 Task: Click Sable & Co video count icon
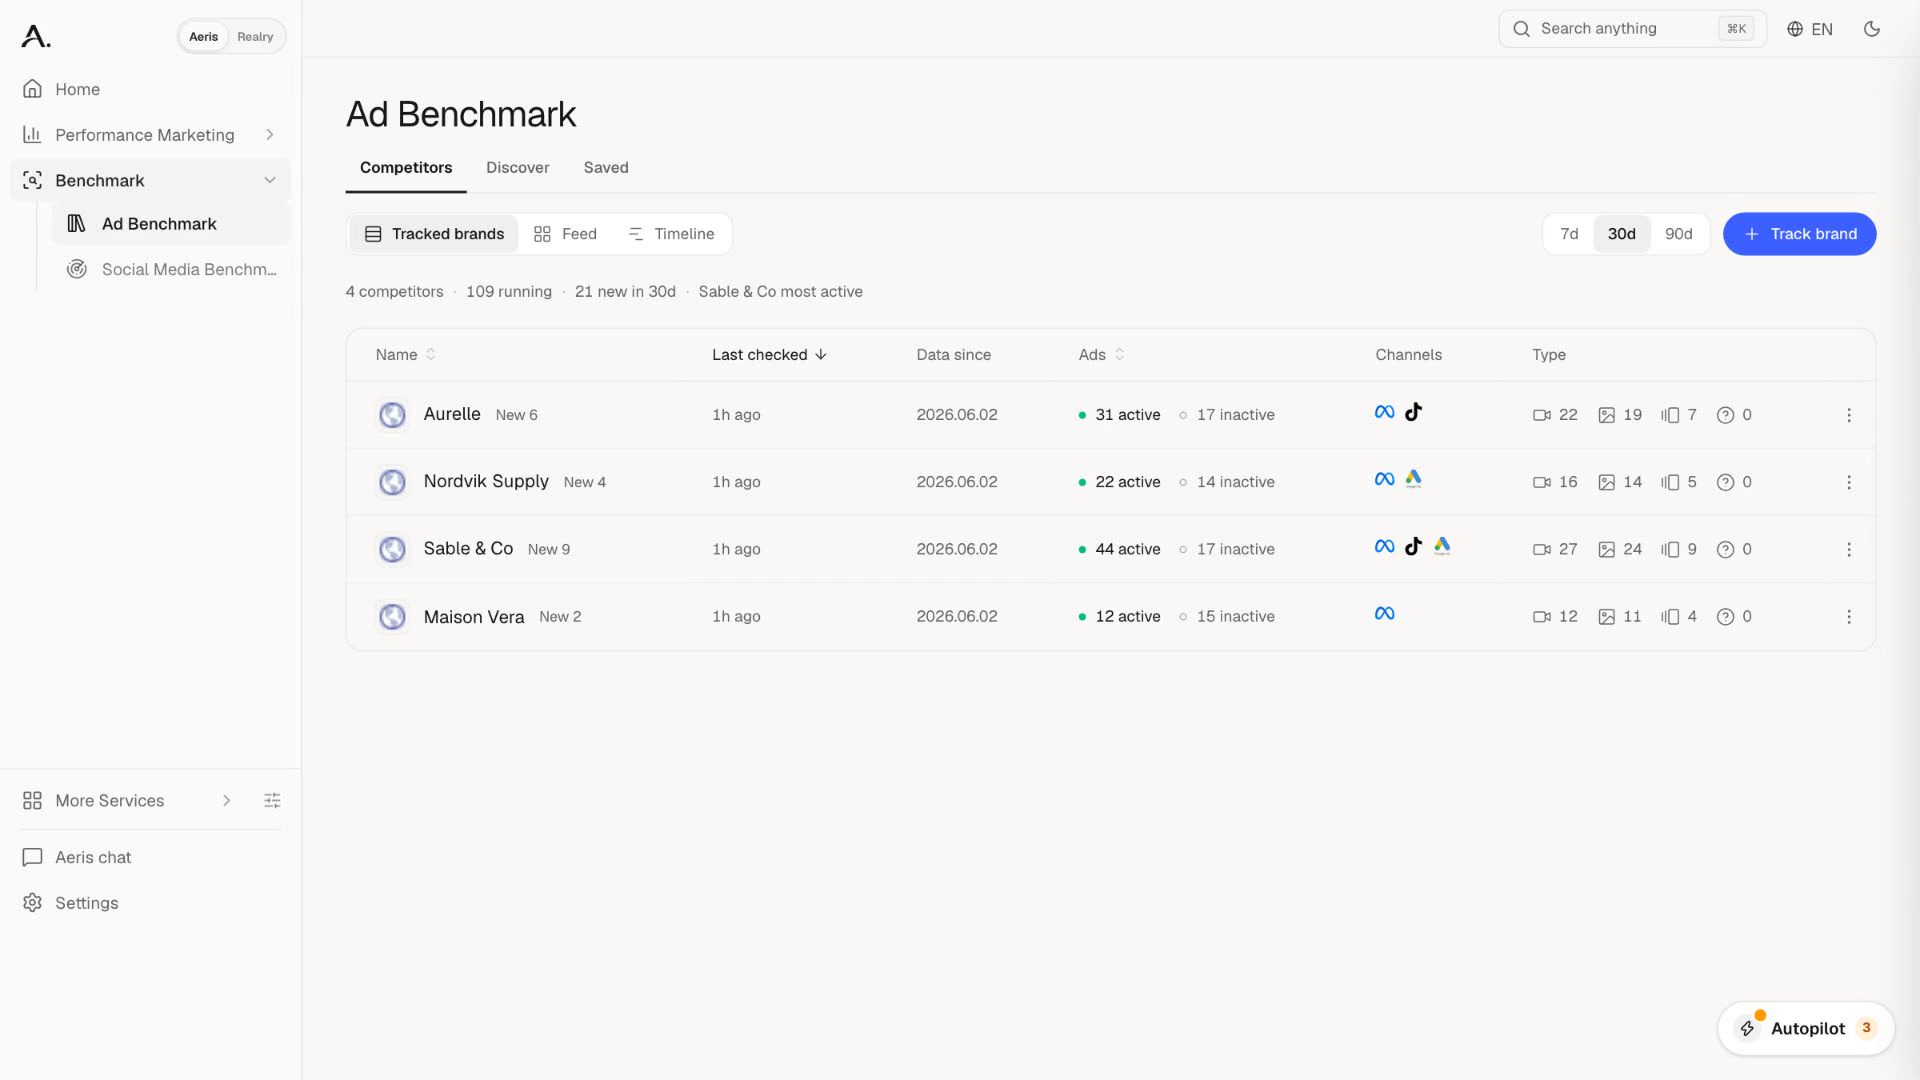(1541, 550)
